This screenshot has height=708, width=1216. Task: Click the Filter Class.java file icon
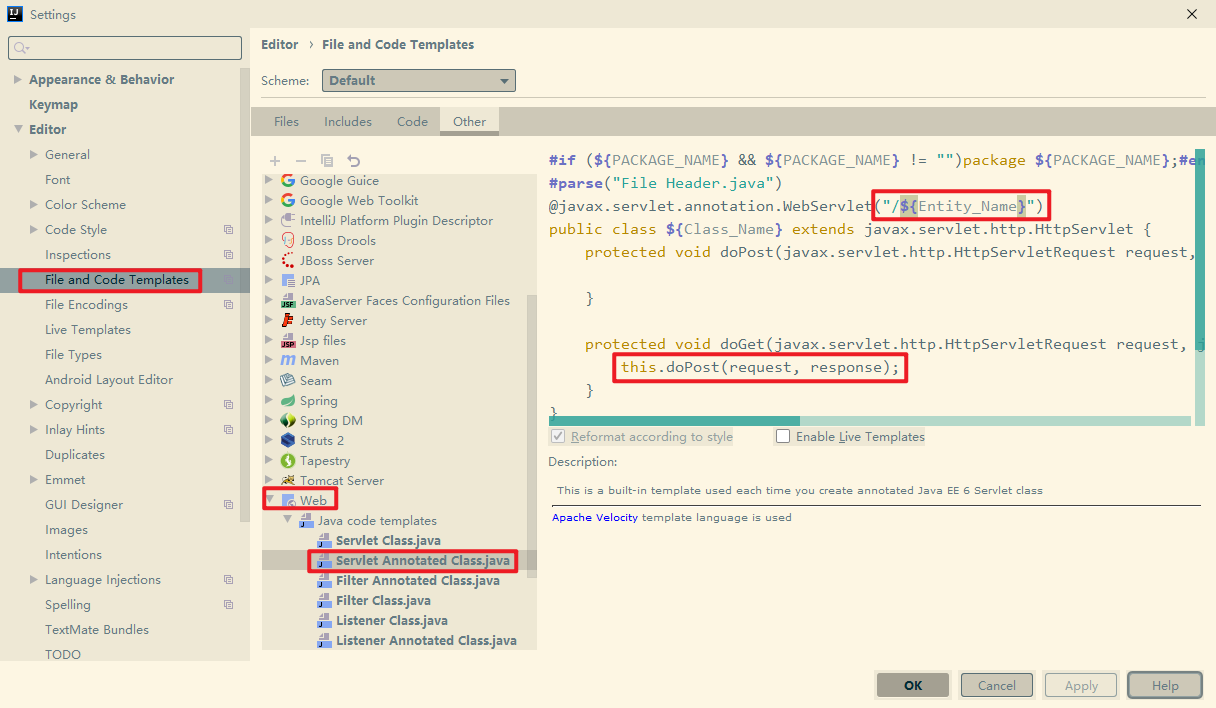point(323,601)
